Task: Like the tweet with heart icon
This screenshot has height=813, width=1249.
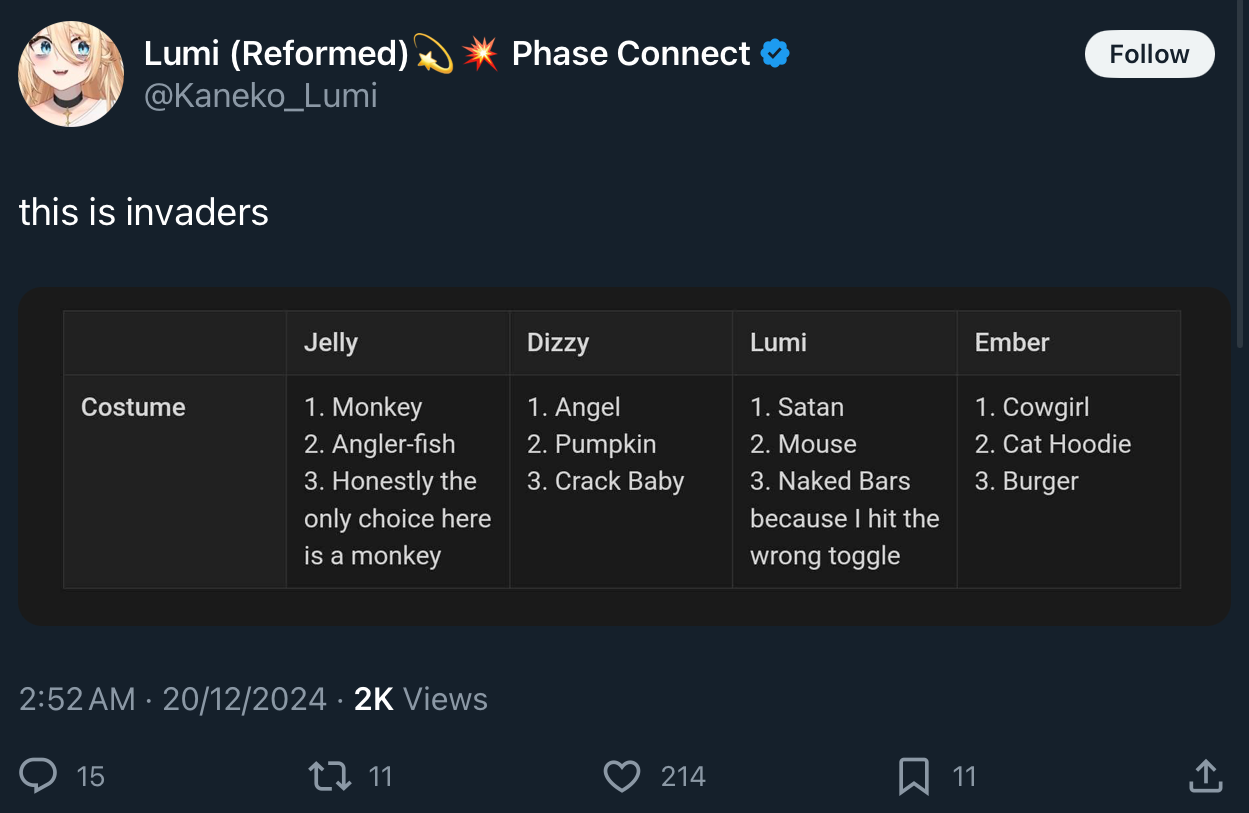Action: 622,776
